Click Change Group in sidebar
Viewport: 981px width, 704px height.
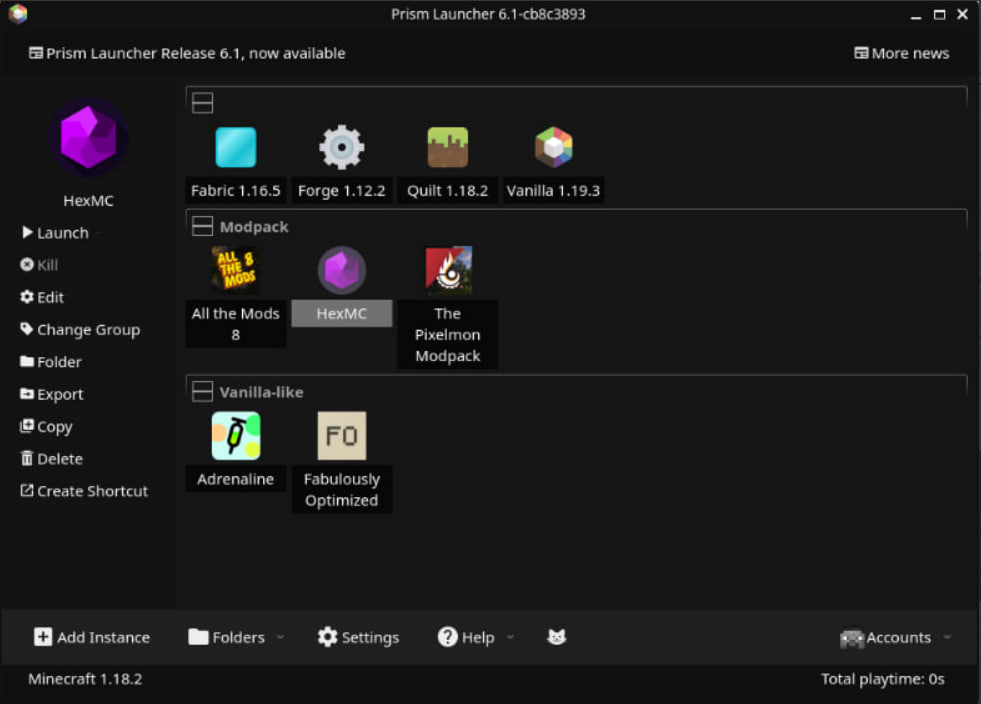coord(80,330)
